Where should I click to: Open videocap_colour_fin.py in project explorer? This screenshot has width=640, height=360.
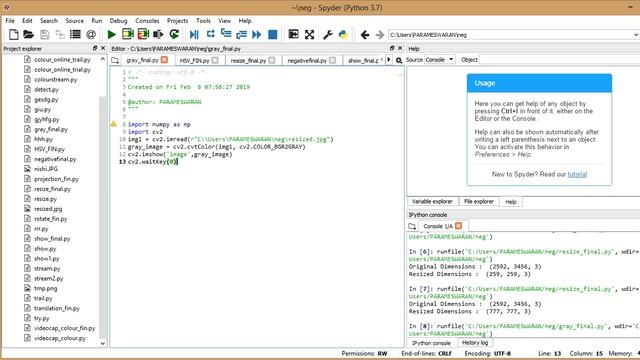(x=64, y=328)
